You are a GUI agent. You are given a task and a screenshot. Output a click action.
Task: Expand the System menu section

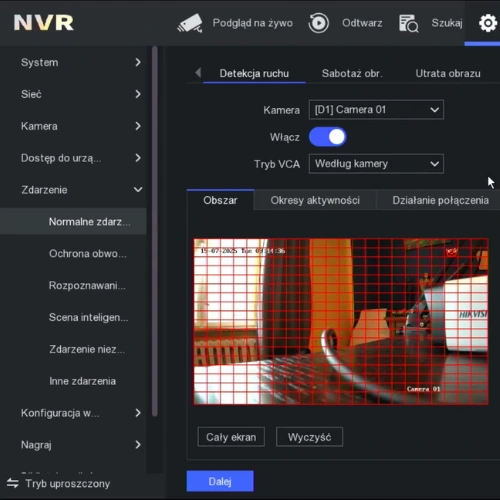click(x=73, y=62)
